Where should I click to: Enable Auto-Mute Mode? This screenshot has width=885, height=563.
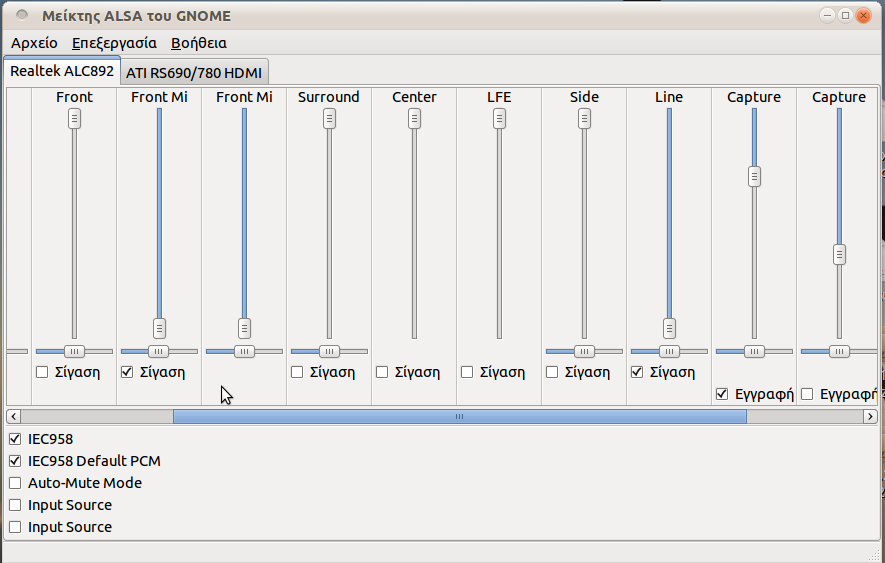tap(15, 483)
